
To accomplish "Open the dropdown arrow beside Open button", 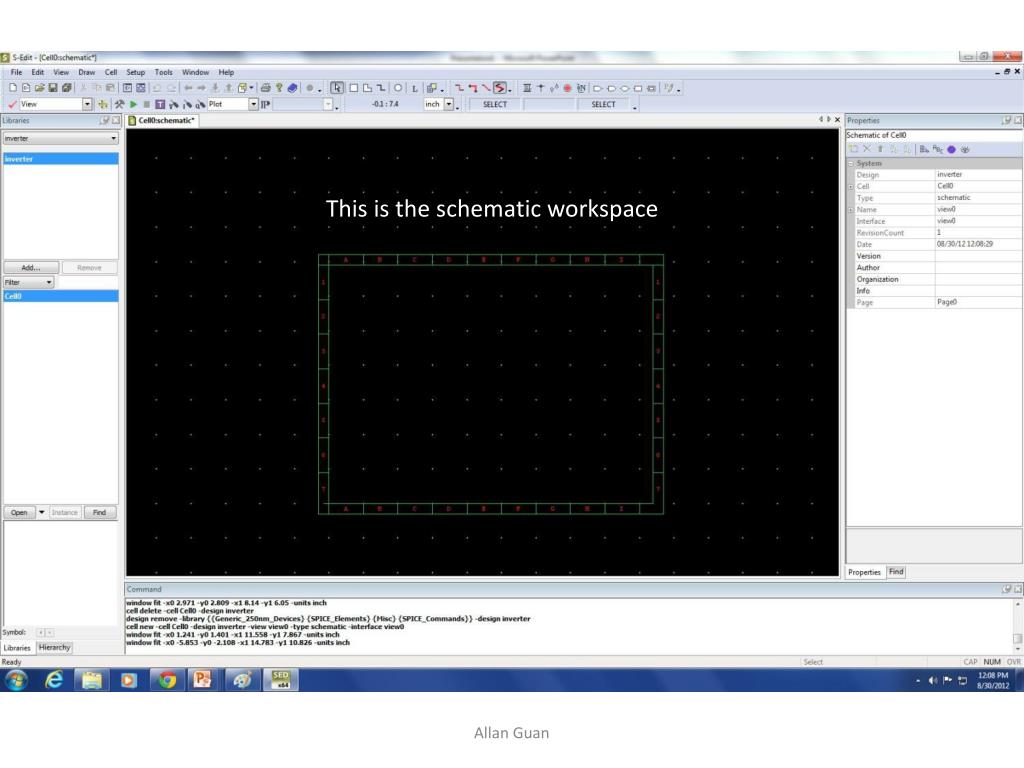I will pos(42,513).
